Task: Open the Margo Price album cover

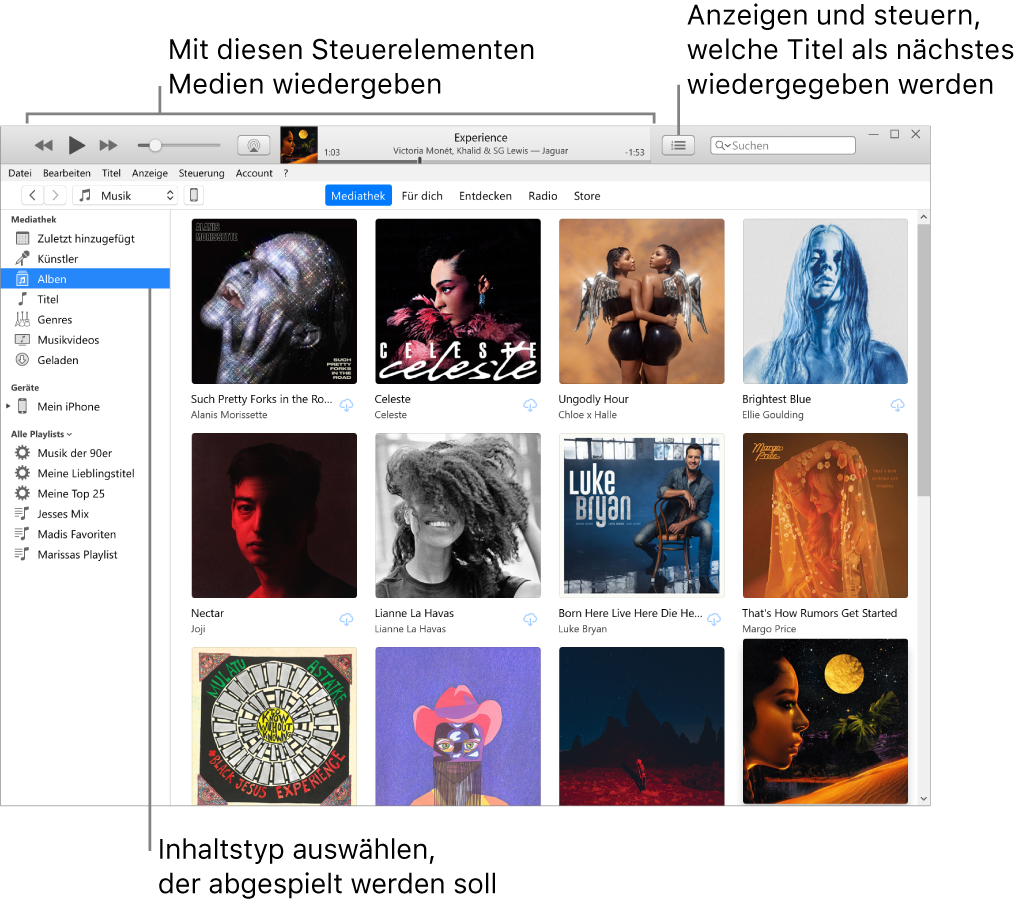Action: 825,515
